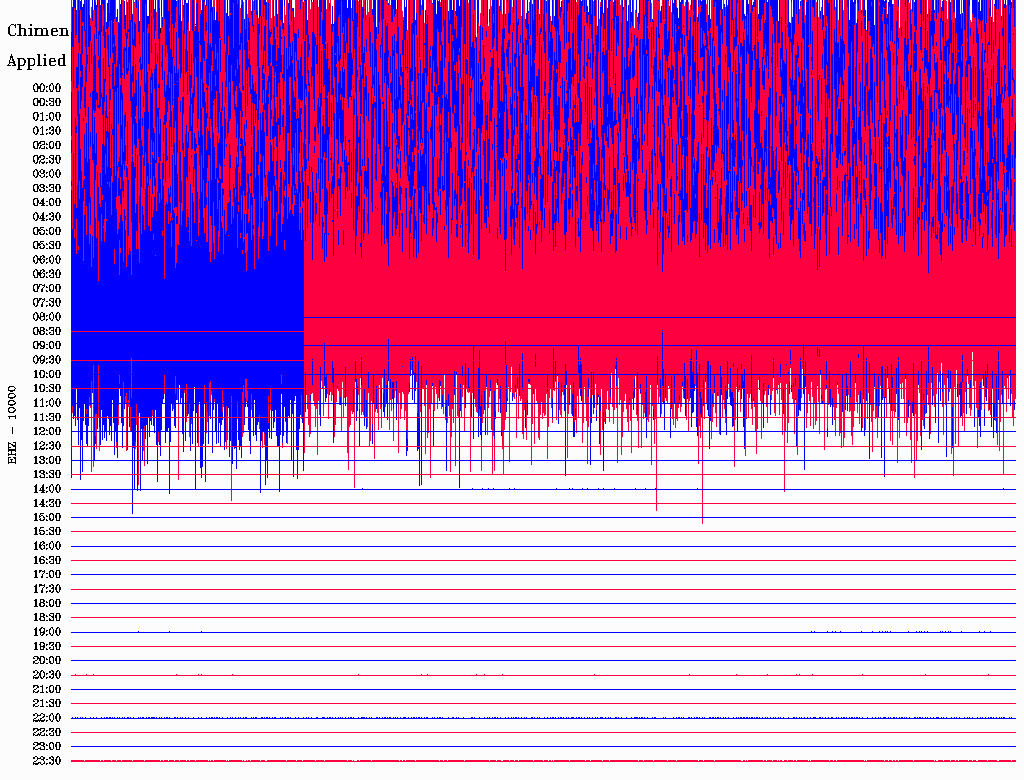Select the 10:00 time label
This screenshot has width=1024, height=780.
pyautogui.click(x=47, y=374)
